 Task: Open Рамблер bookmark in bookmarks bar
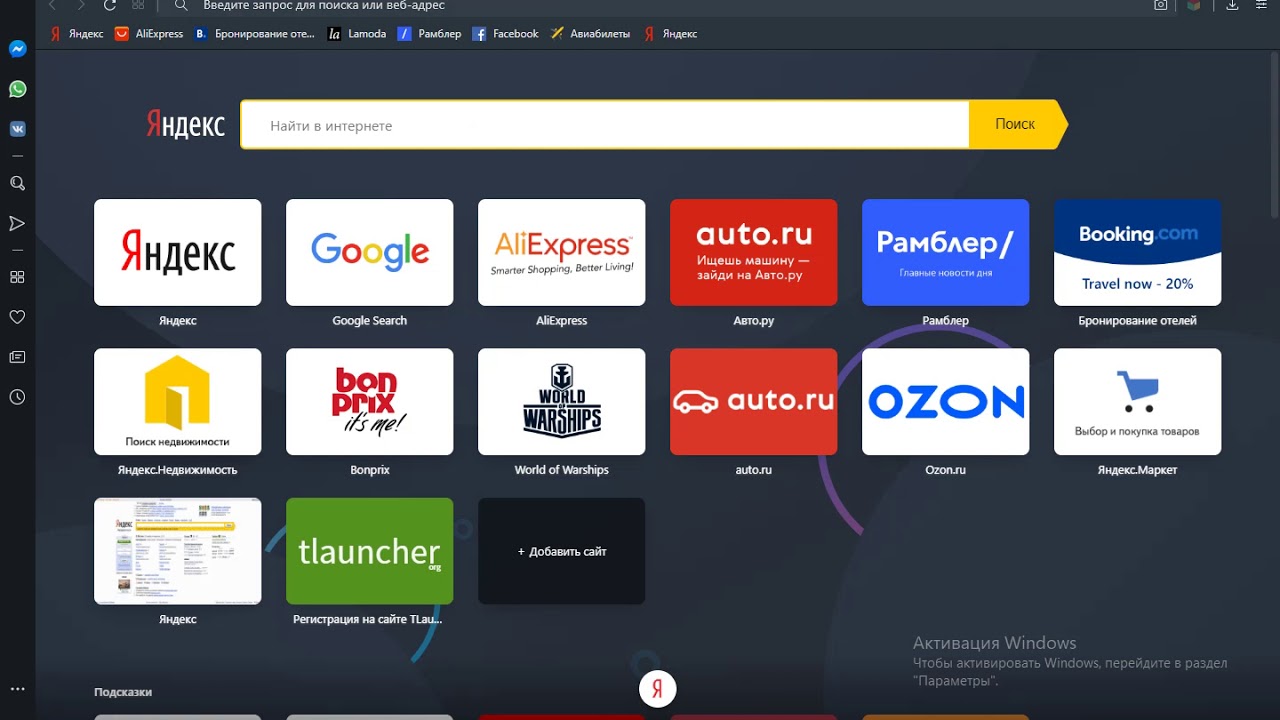click(430, 34)
